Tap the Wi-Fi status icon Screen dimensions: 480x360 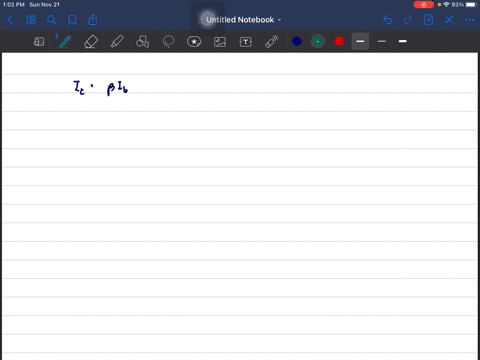click(446, 5)
